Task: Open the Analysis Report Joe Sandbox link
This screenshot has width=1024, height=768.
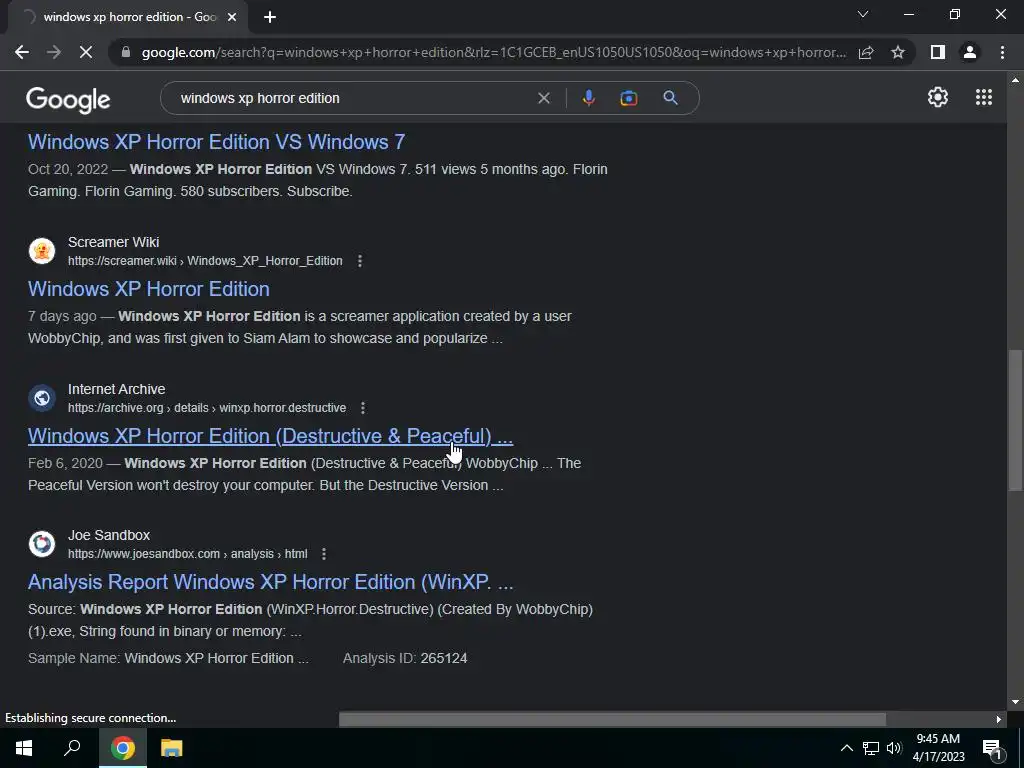Action: click(270, 582)
